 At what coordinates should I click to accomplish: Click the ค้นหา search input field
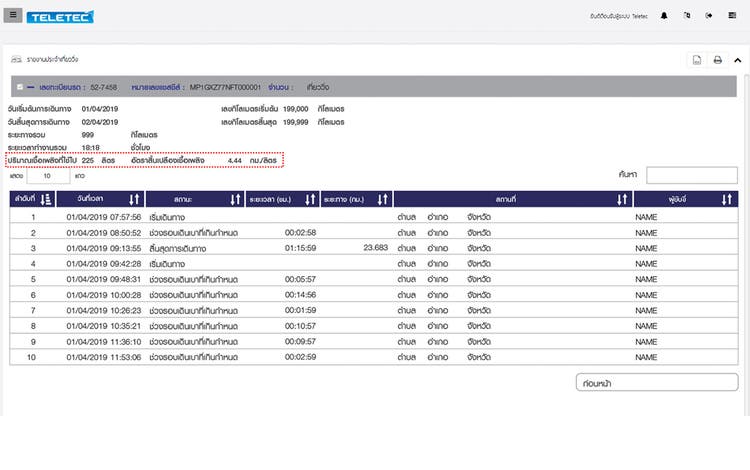tap(691, 175)
